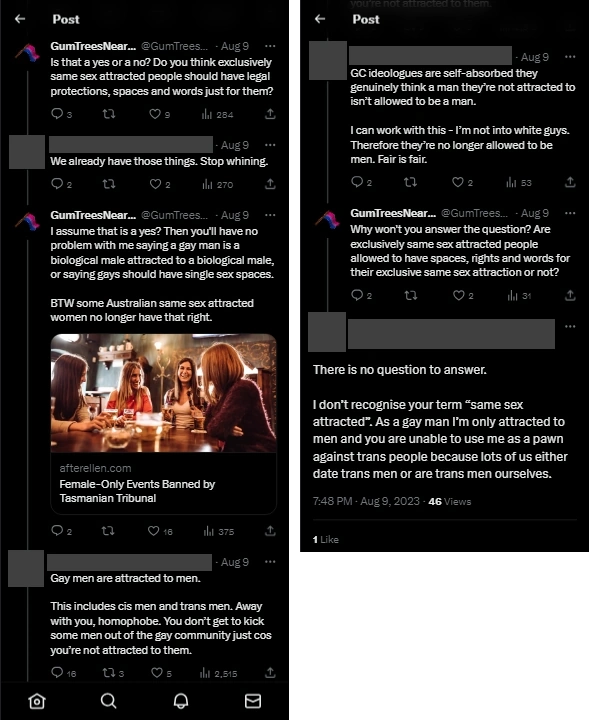
Task: Open more options on 'There is no question' post
Action: 570,326
